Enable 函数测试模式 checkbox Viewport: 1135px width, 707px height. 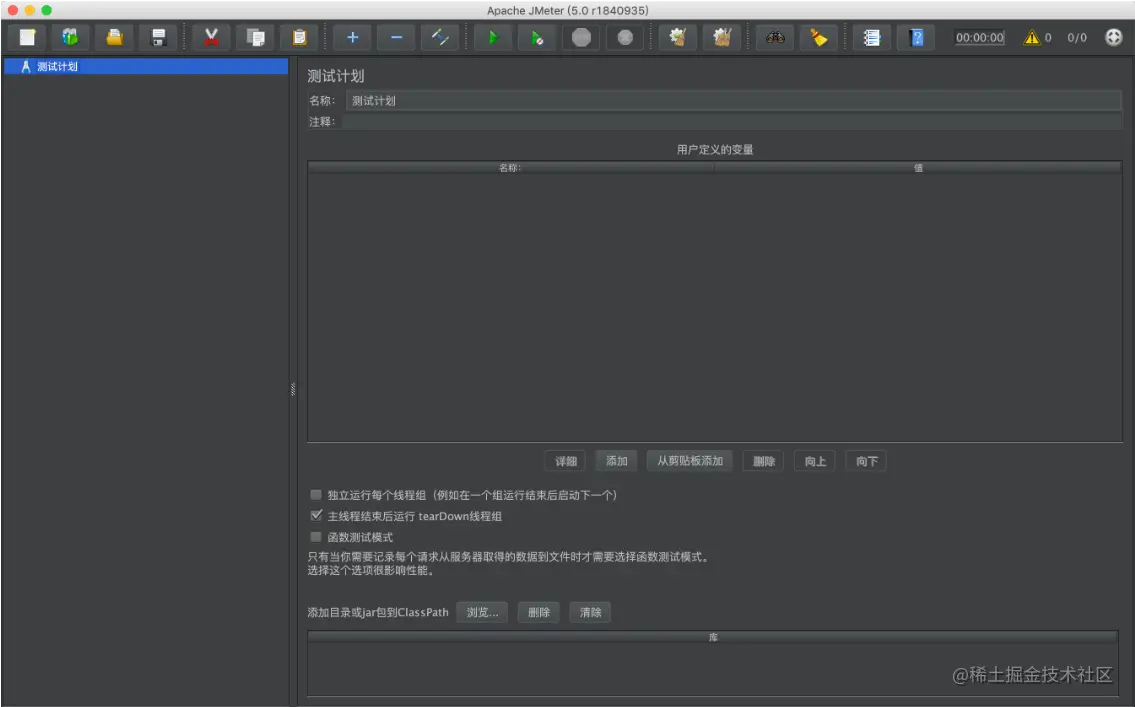pyautogui.click(x=316, y=537)
